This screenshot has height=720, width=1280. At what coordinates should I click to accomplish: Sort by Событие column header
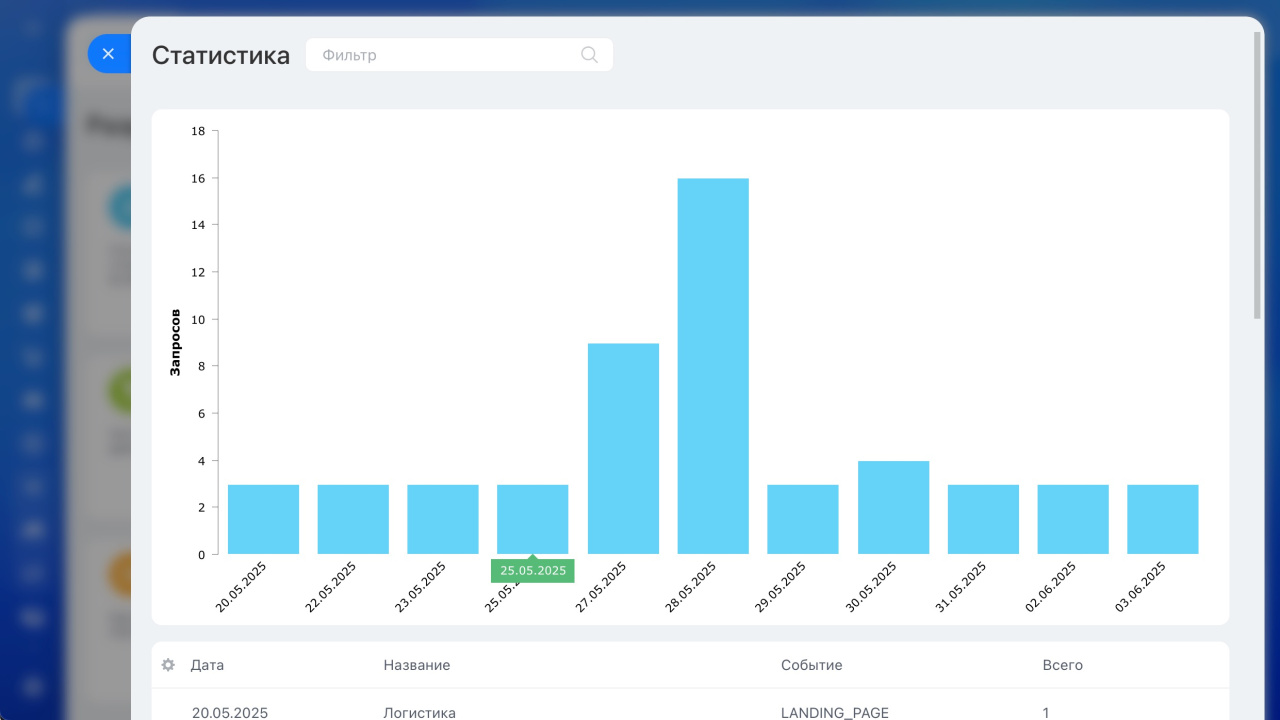click(x=812, y=665)
